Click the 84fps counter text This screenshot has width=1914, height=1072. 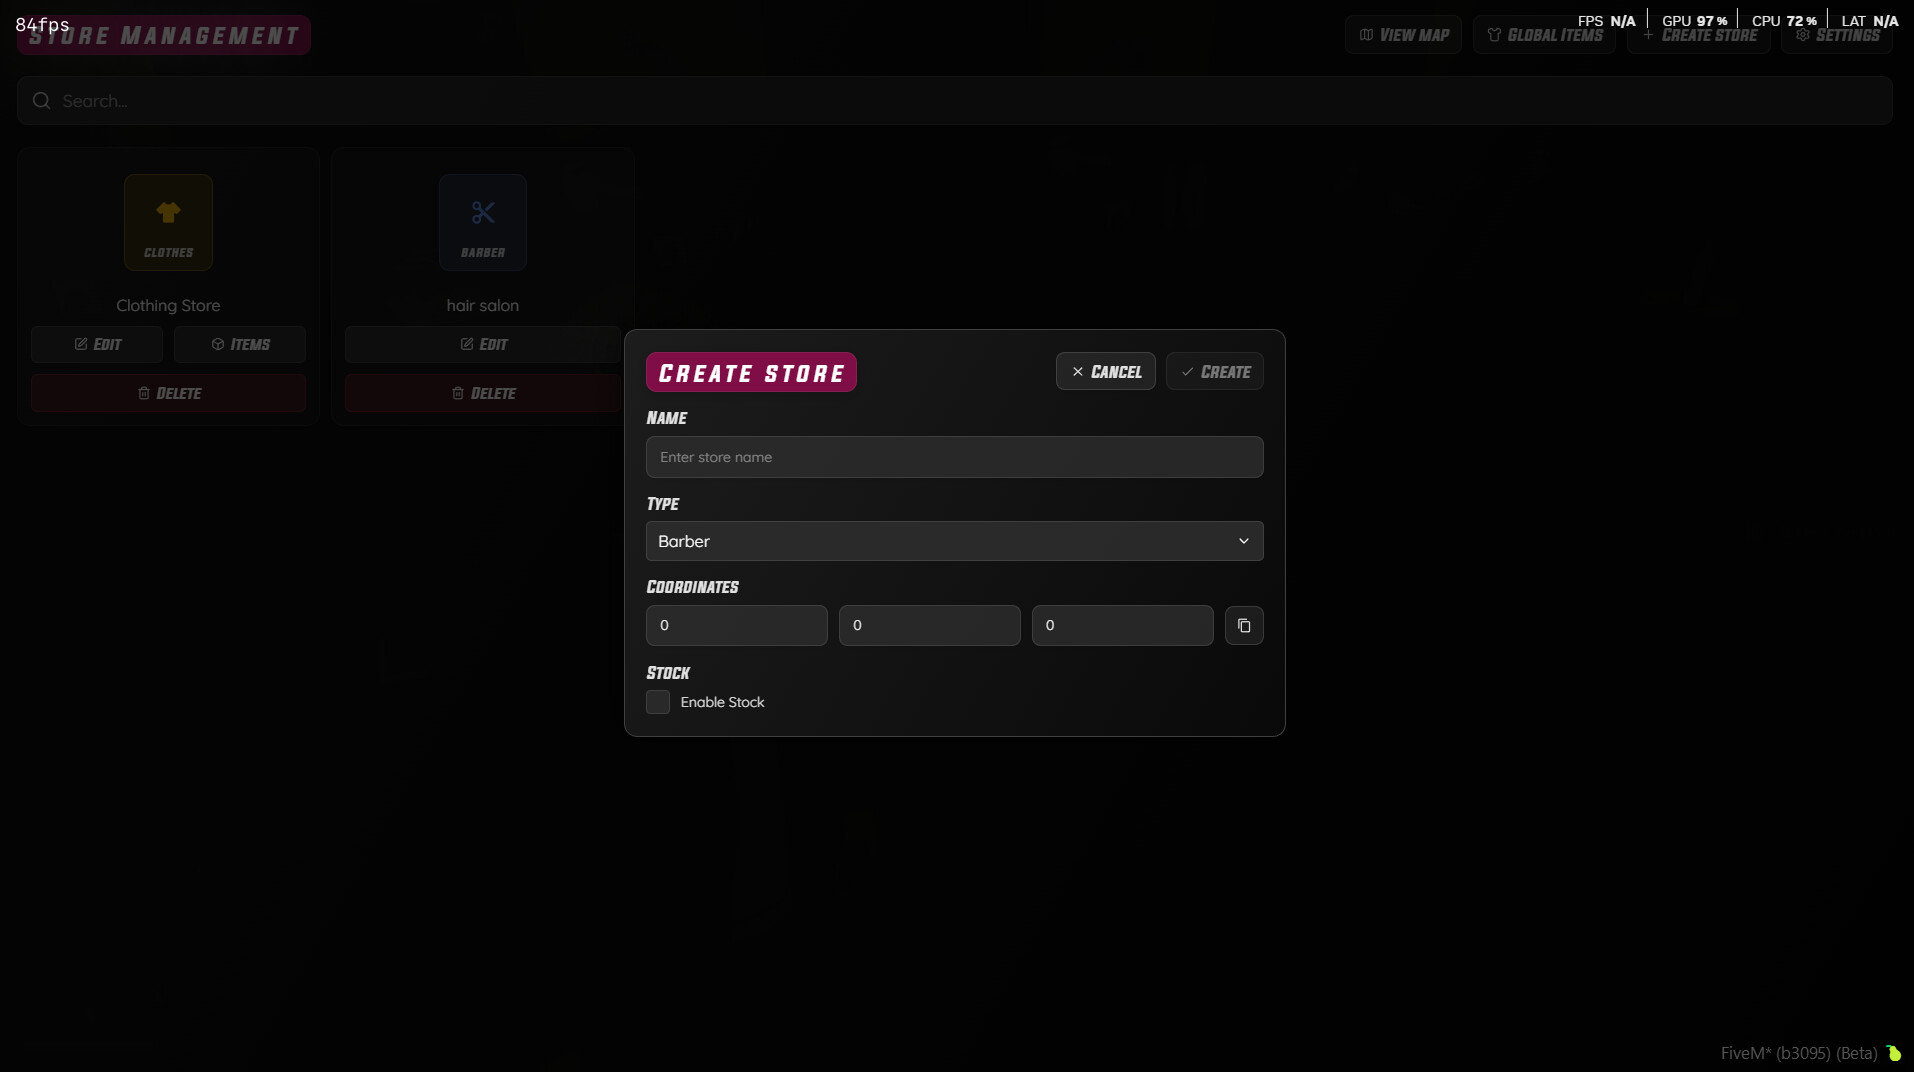[43, 24]
